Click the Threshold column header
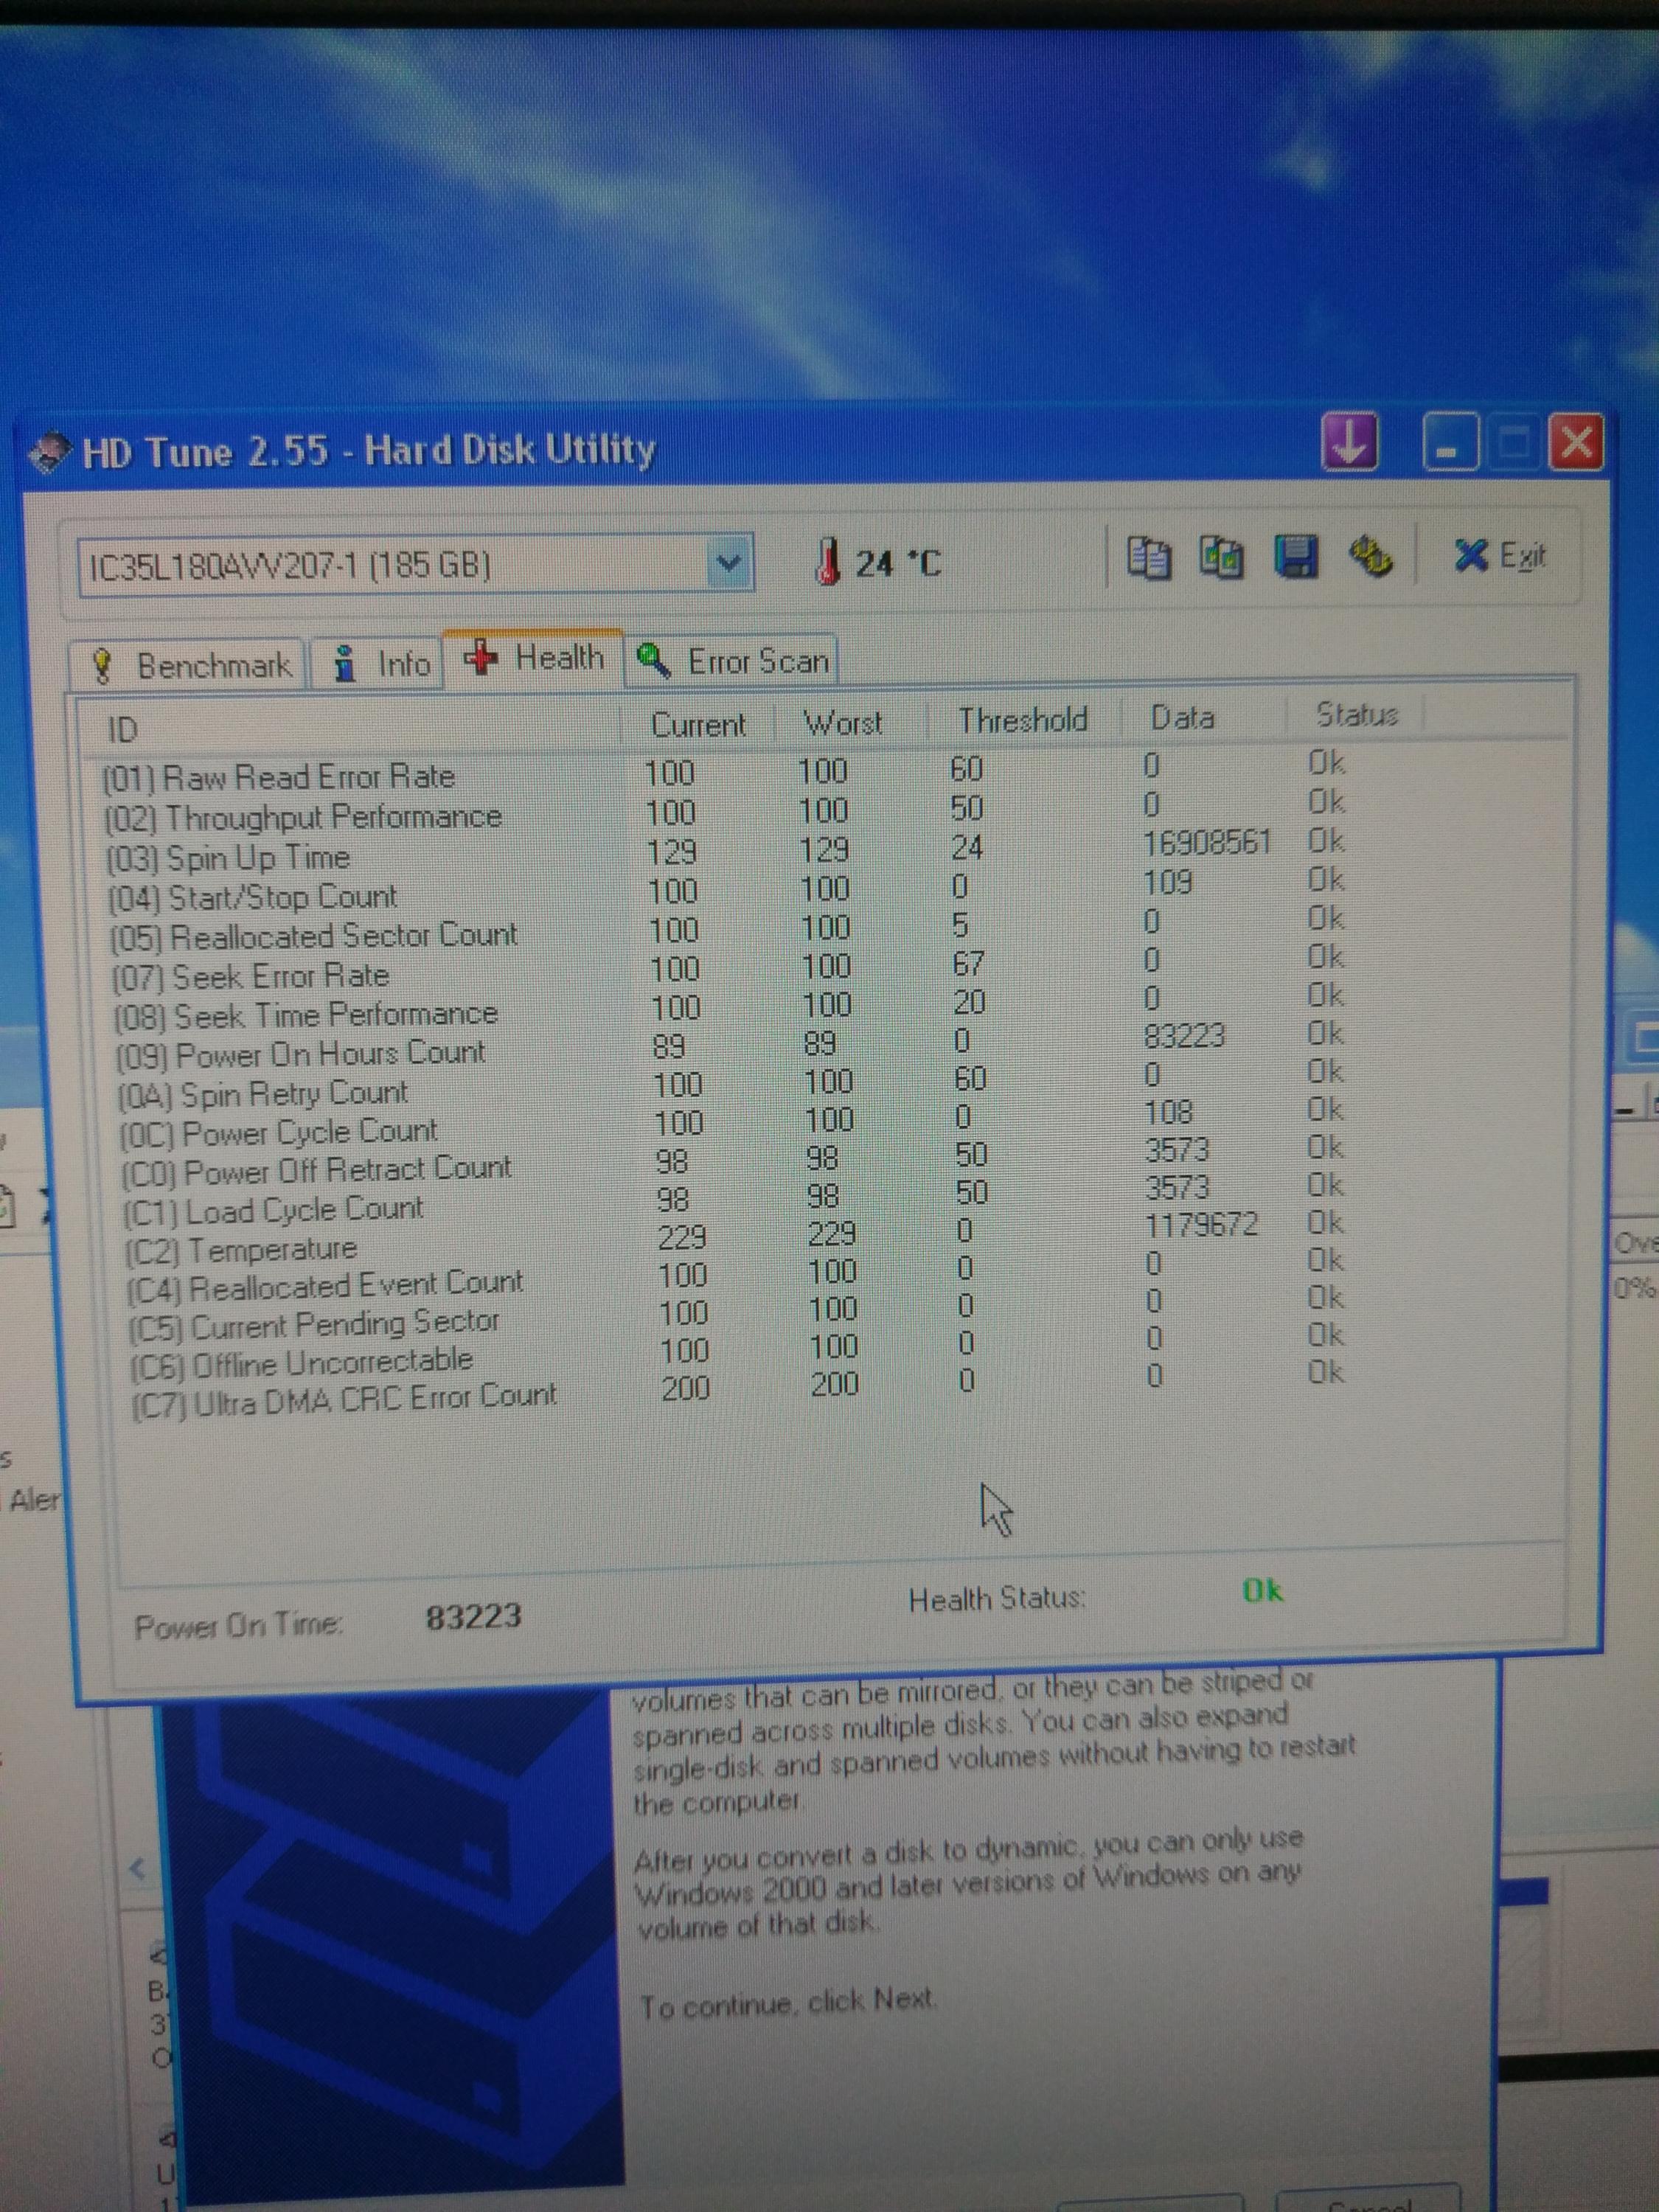 (x=1022, y=719)
